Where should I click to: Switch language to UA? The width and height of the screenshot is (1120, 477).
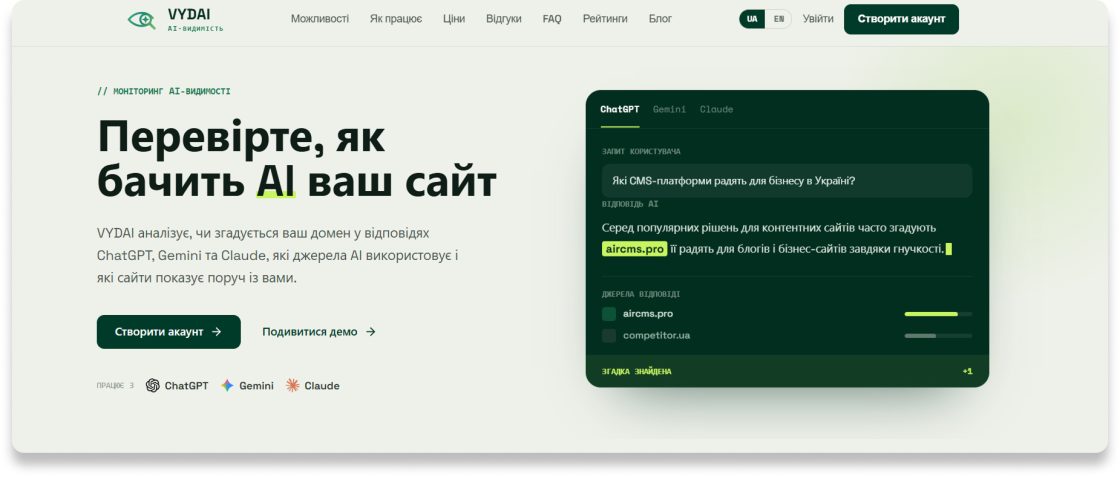coord(752,19)
